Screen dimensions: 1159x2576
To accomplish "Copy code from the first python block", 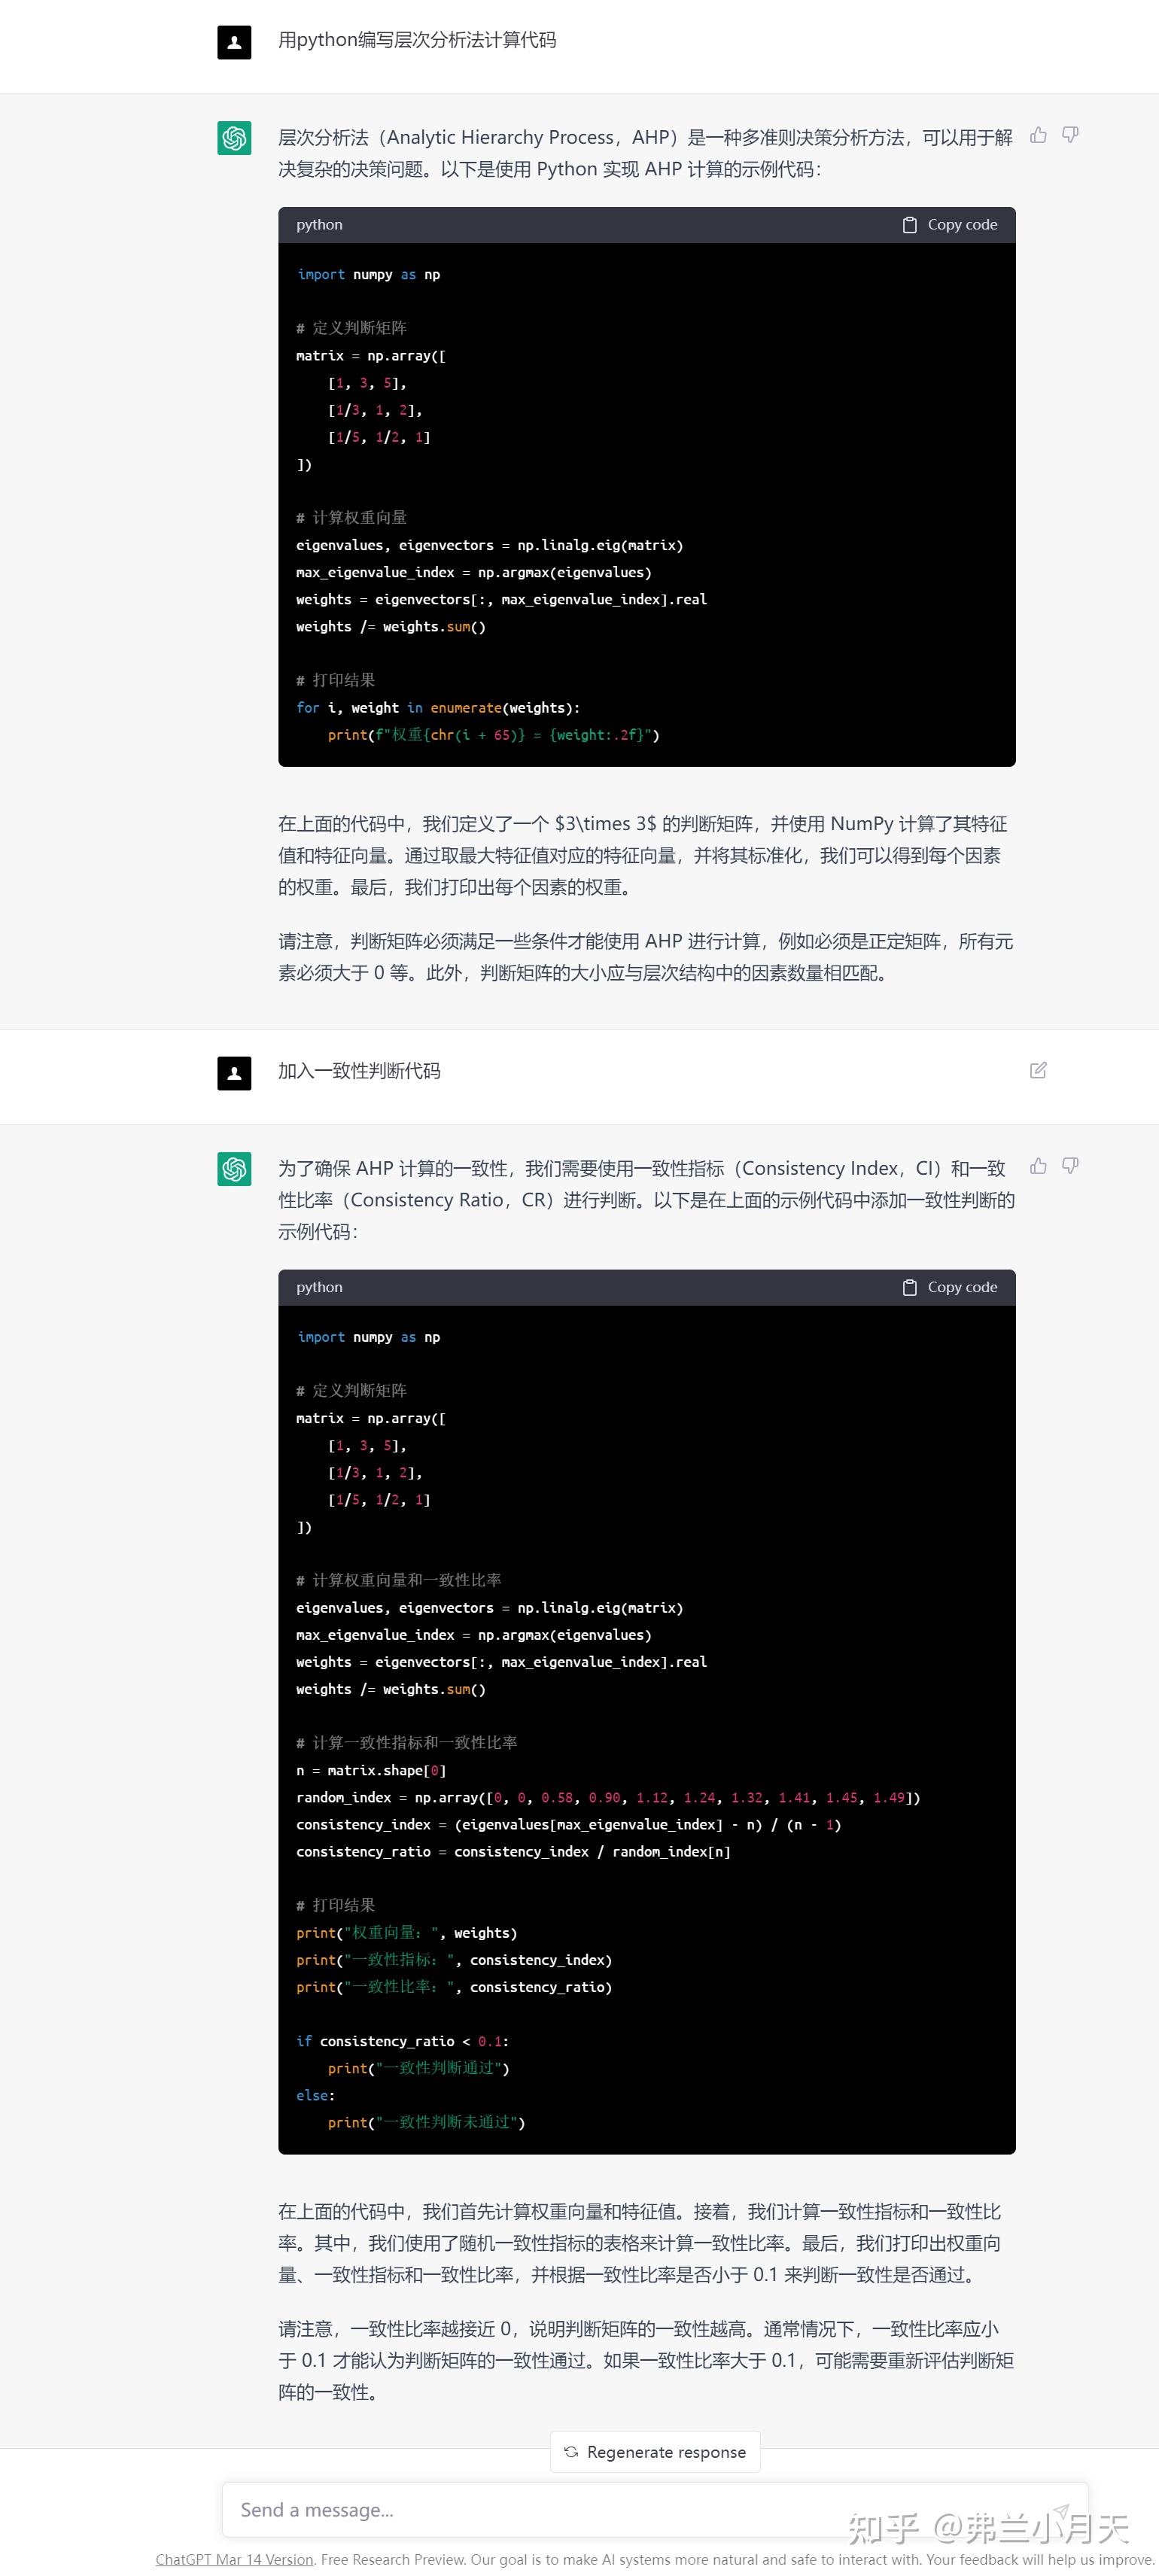I will pyautogui.click(x=949, y=225).
